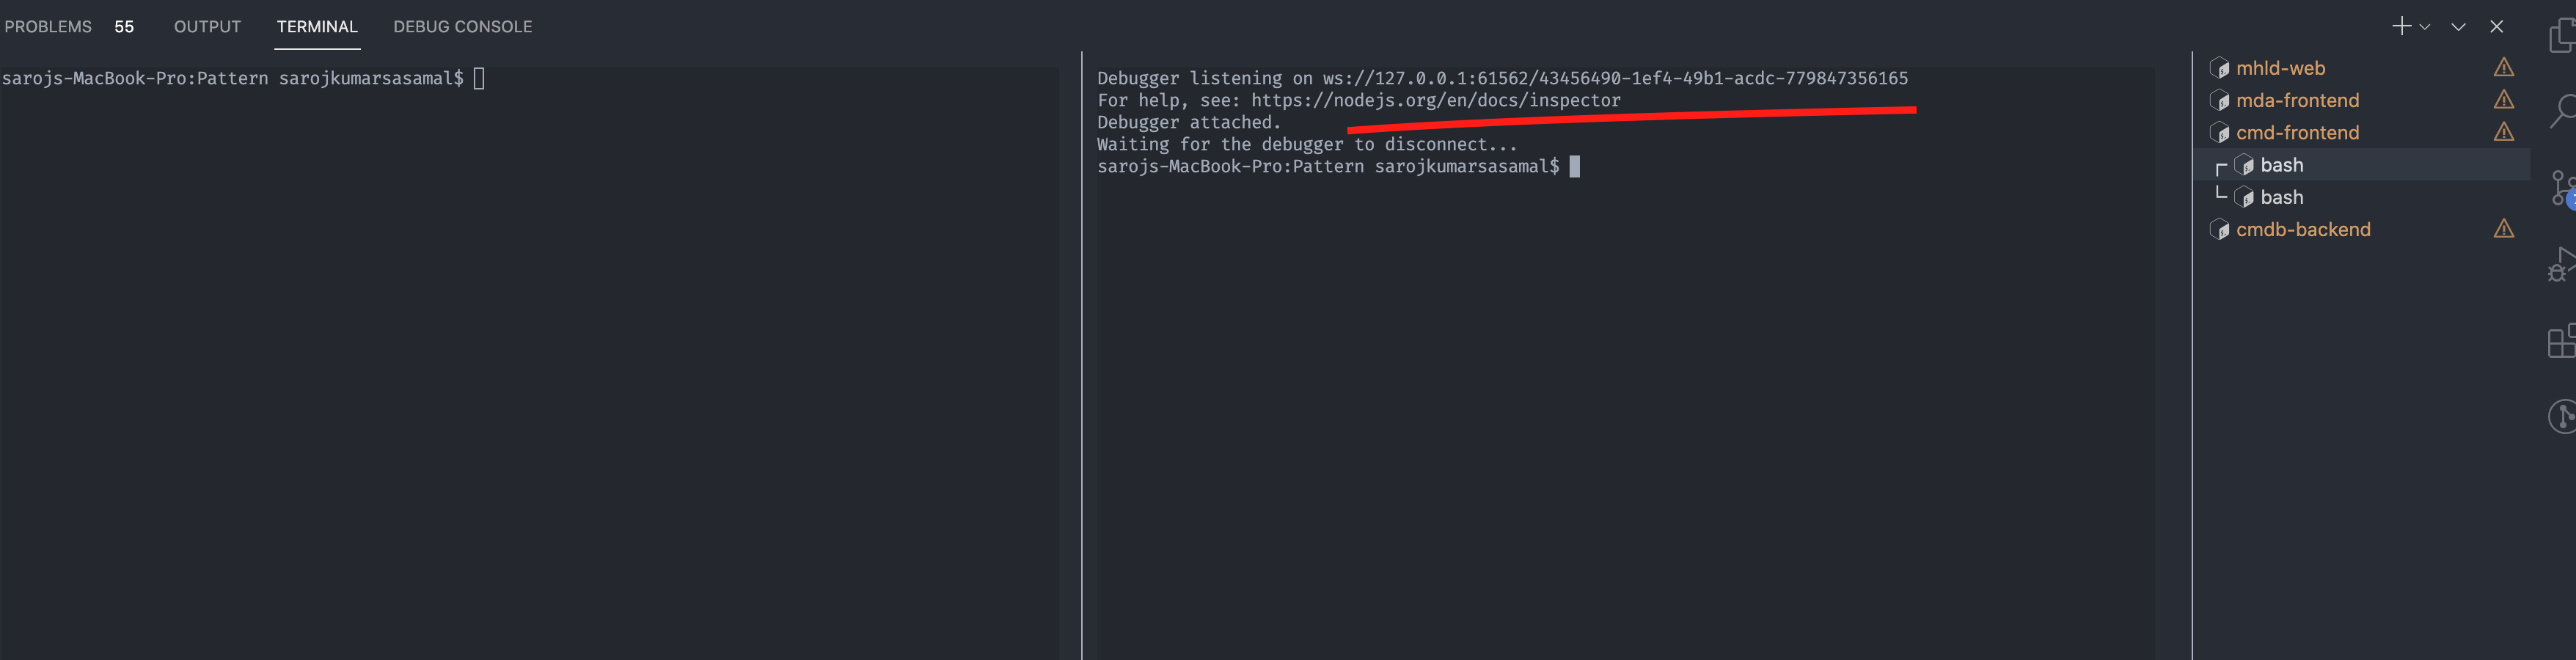
Task: Click the problems count badge showing 55
Action: [124, 27]
